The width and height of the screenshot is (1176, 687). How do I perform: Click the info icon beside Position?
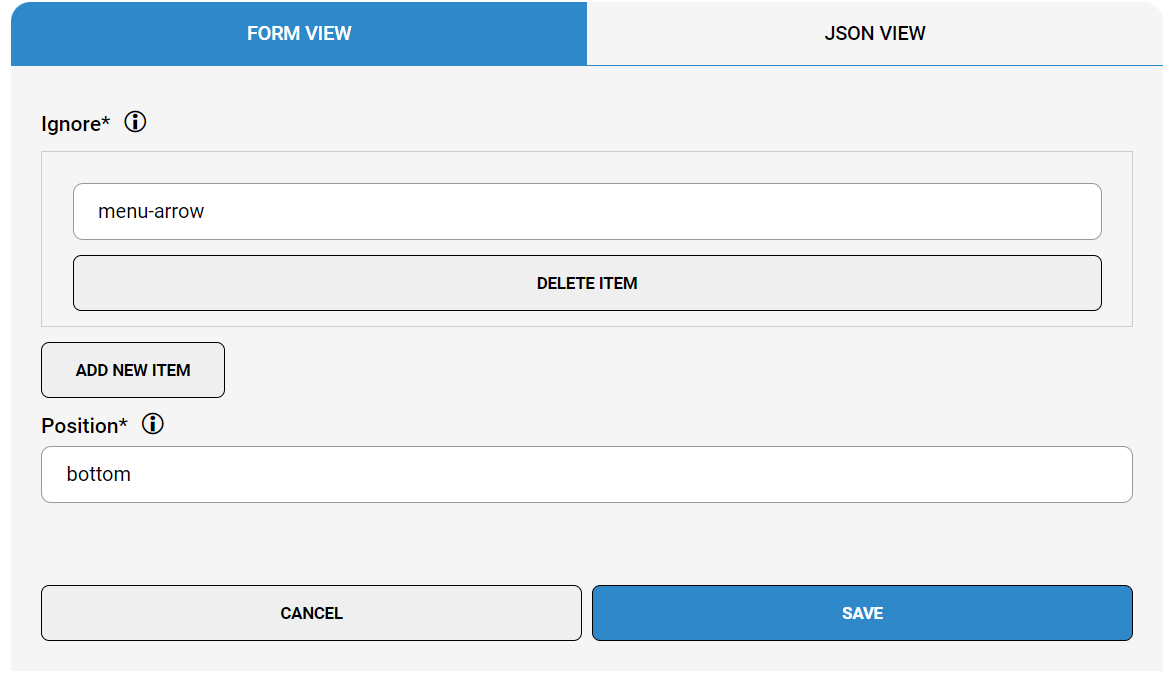(x=152, y=424)
